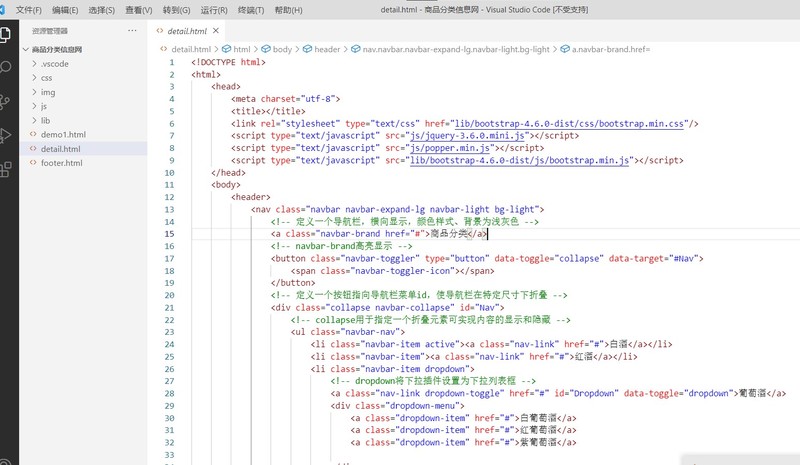
Task: Click the detail.html tab file icon
Action: click(x=160, y=31)
